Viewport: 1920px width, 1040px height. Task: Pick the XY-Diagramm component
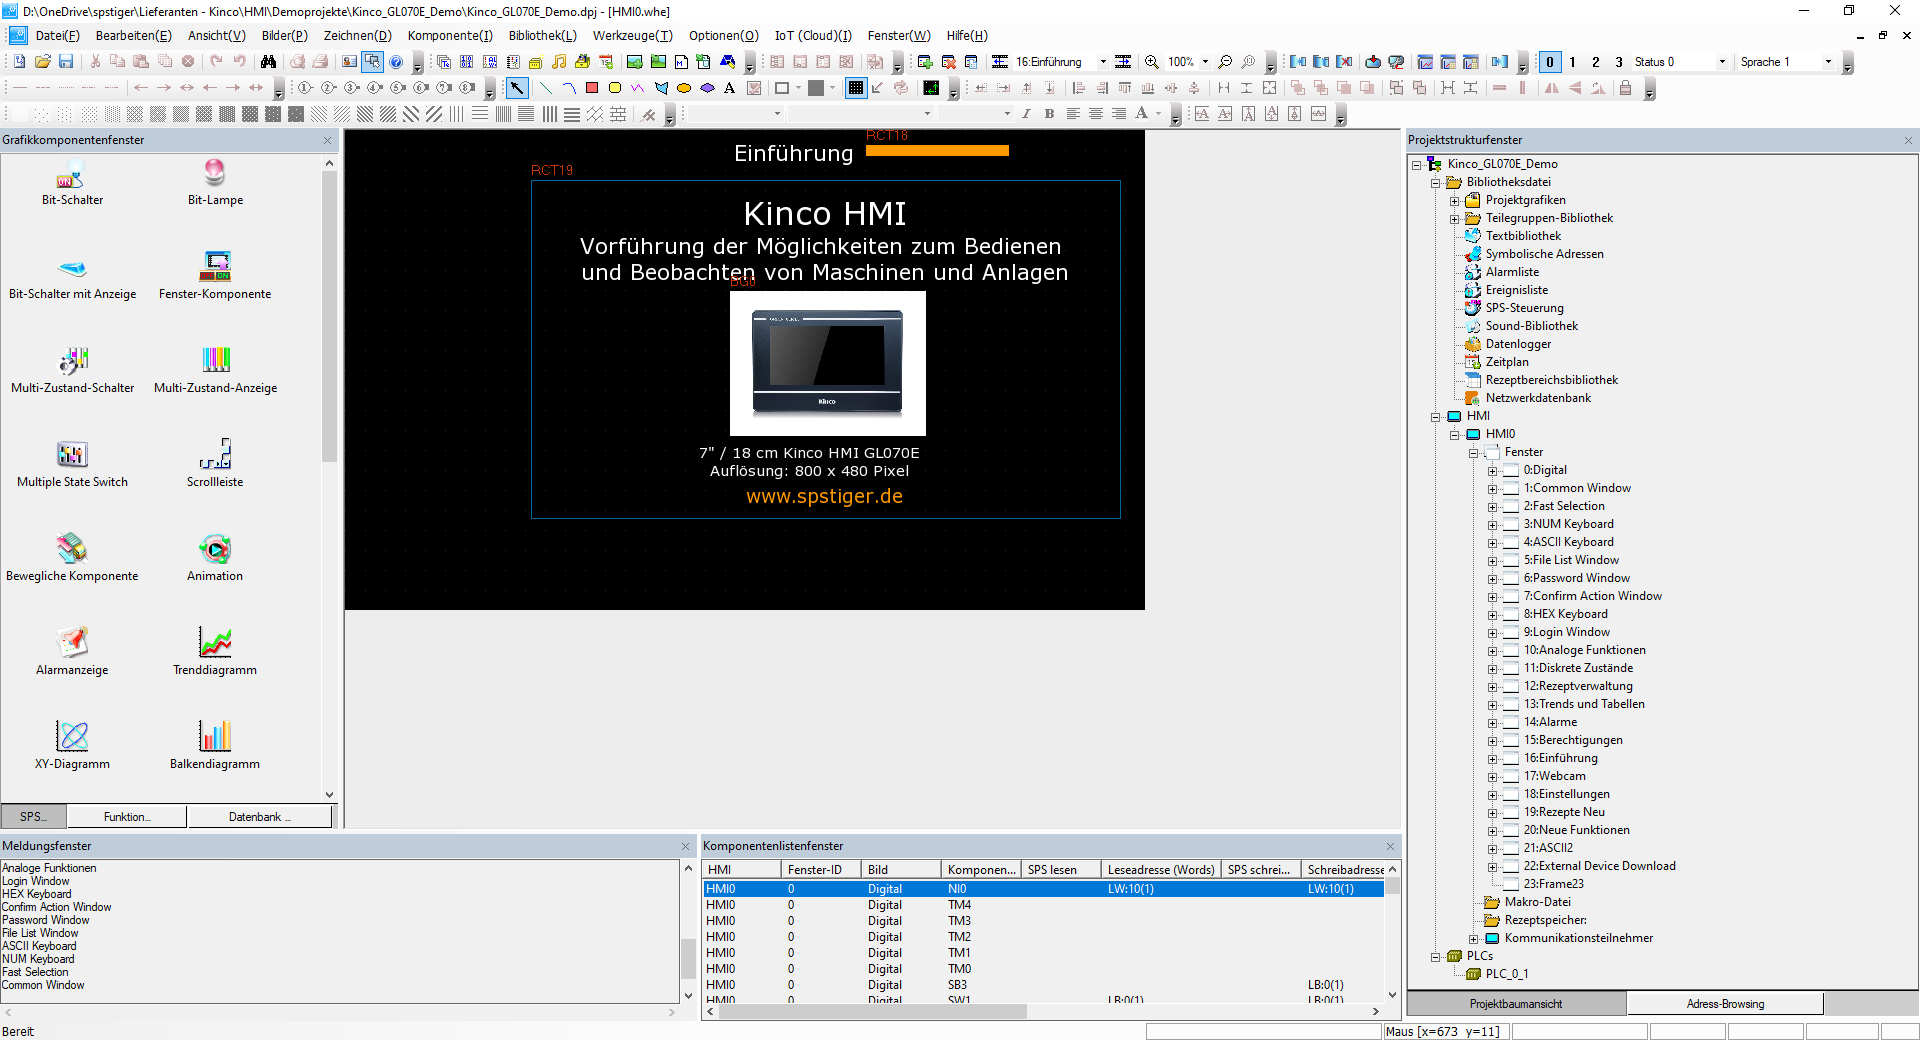72,747
